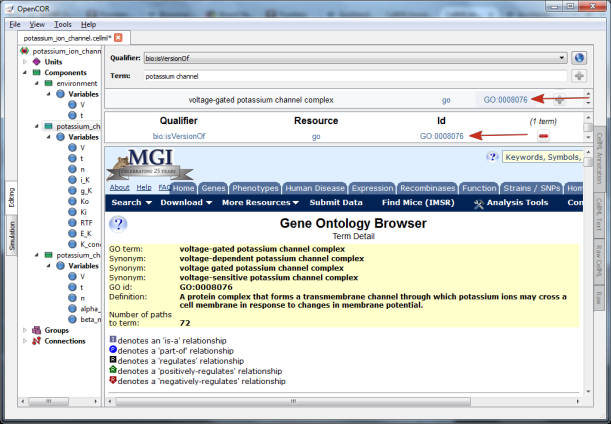Click the Submit Data link
The height and width of the screenshot is (424, 611).
tap(336, 203)
